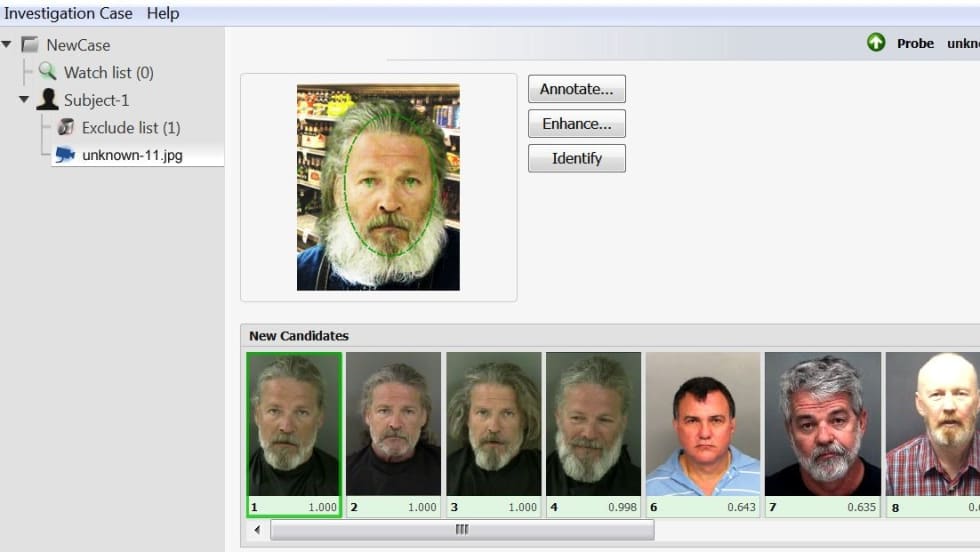Screen dimensions: 980x552
Task: Click the probe image in preview panel
Action: 378,187
